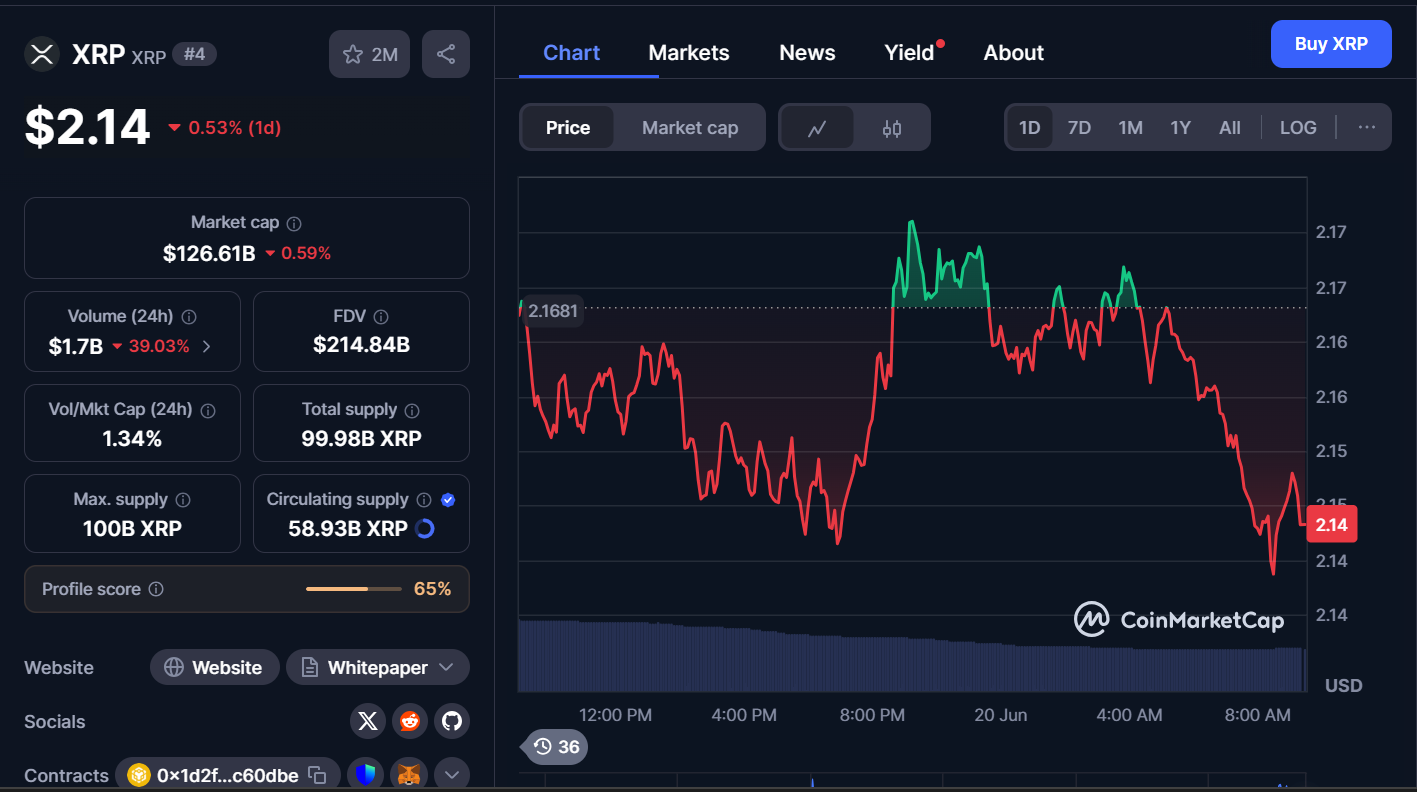Open the Markets tab

coord(689,53)
